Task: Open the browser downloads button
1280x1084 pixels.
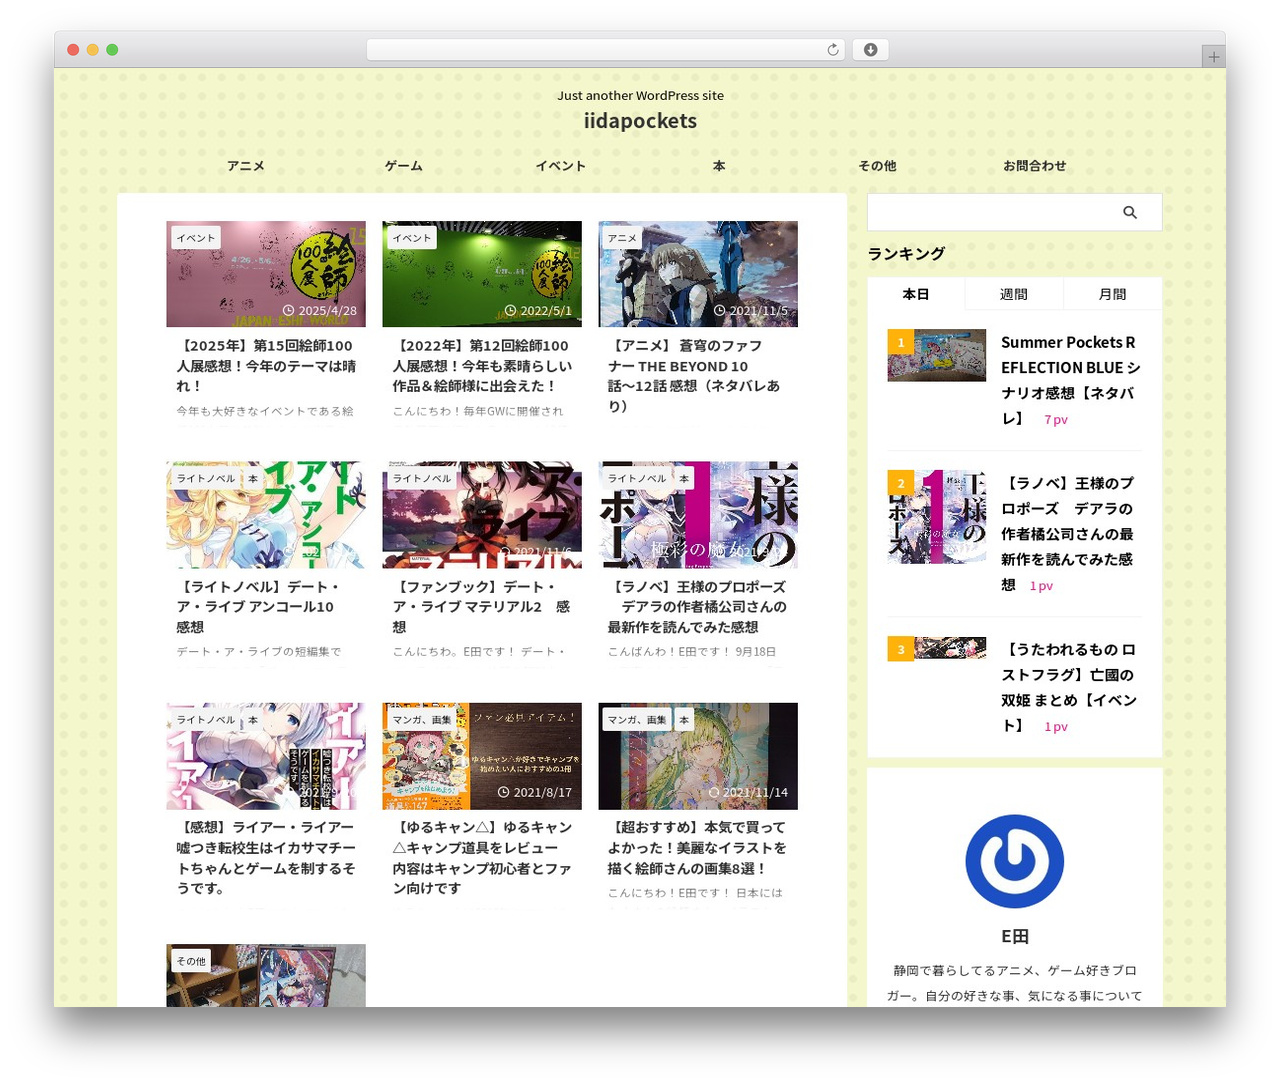Action: pyautogui.click(x=870, y=50)
